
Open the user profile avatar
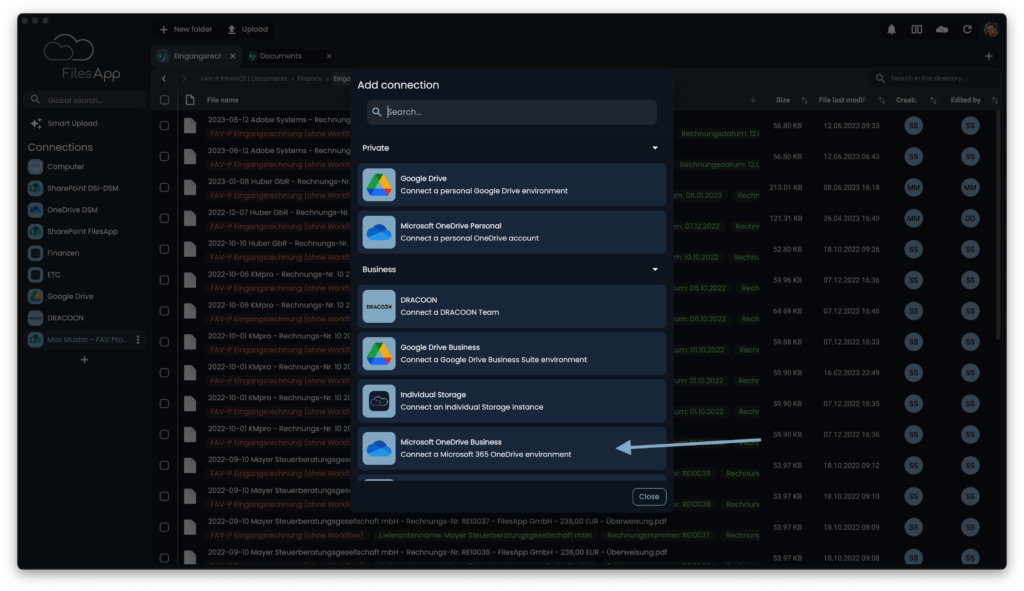[x=991, y=29]
